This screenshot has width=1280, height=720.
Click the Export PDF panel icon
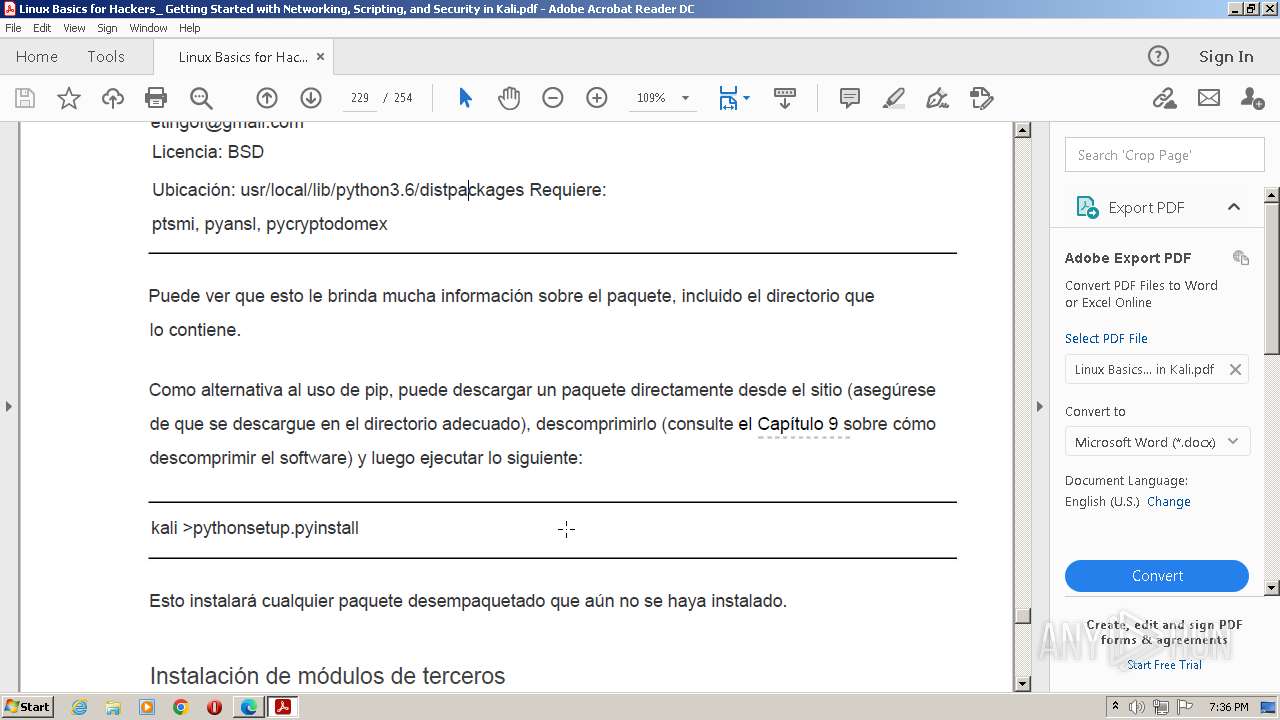coord(1087,207)
